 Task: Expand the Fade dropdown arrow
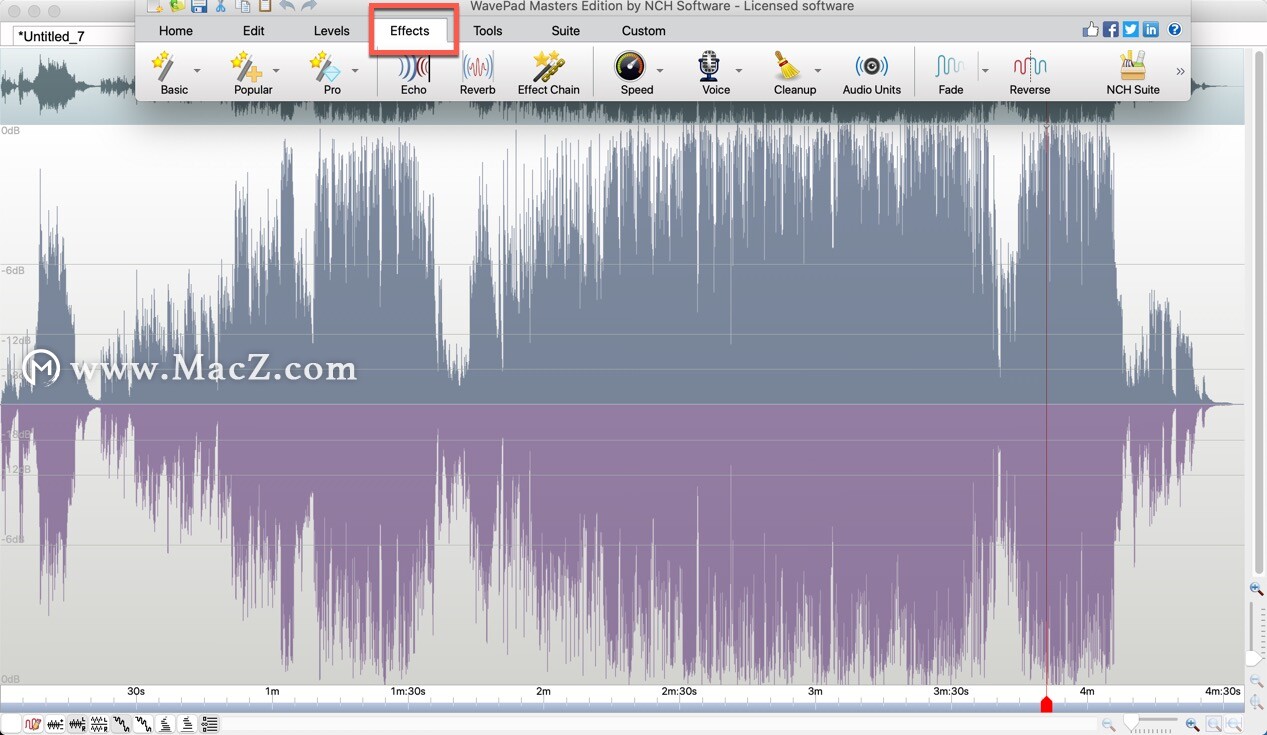985,71
